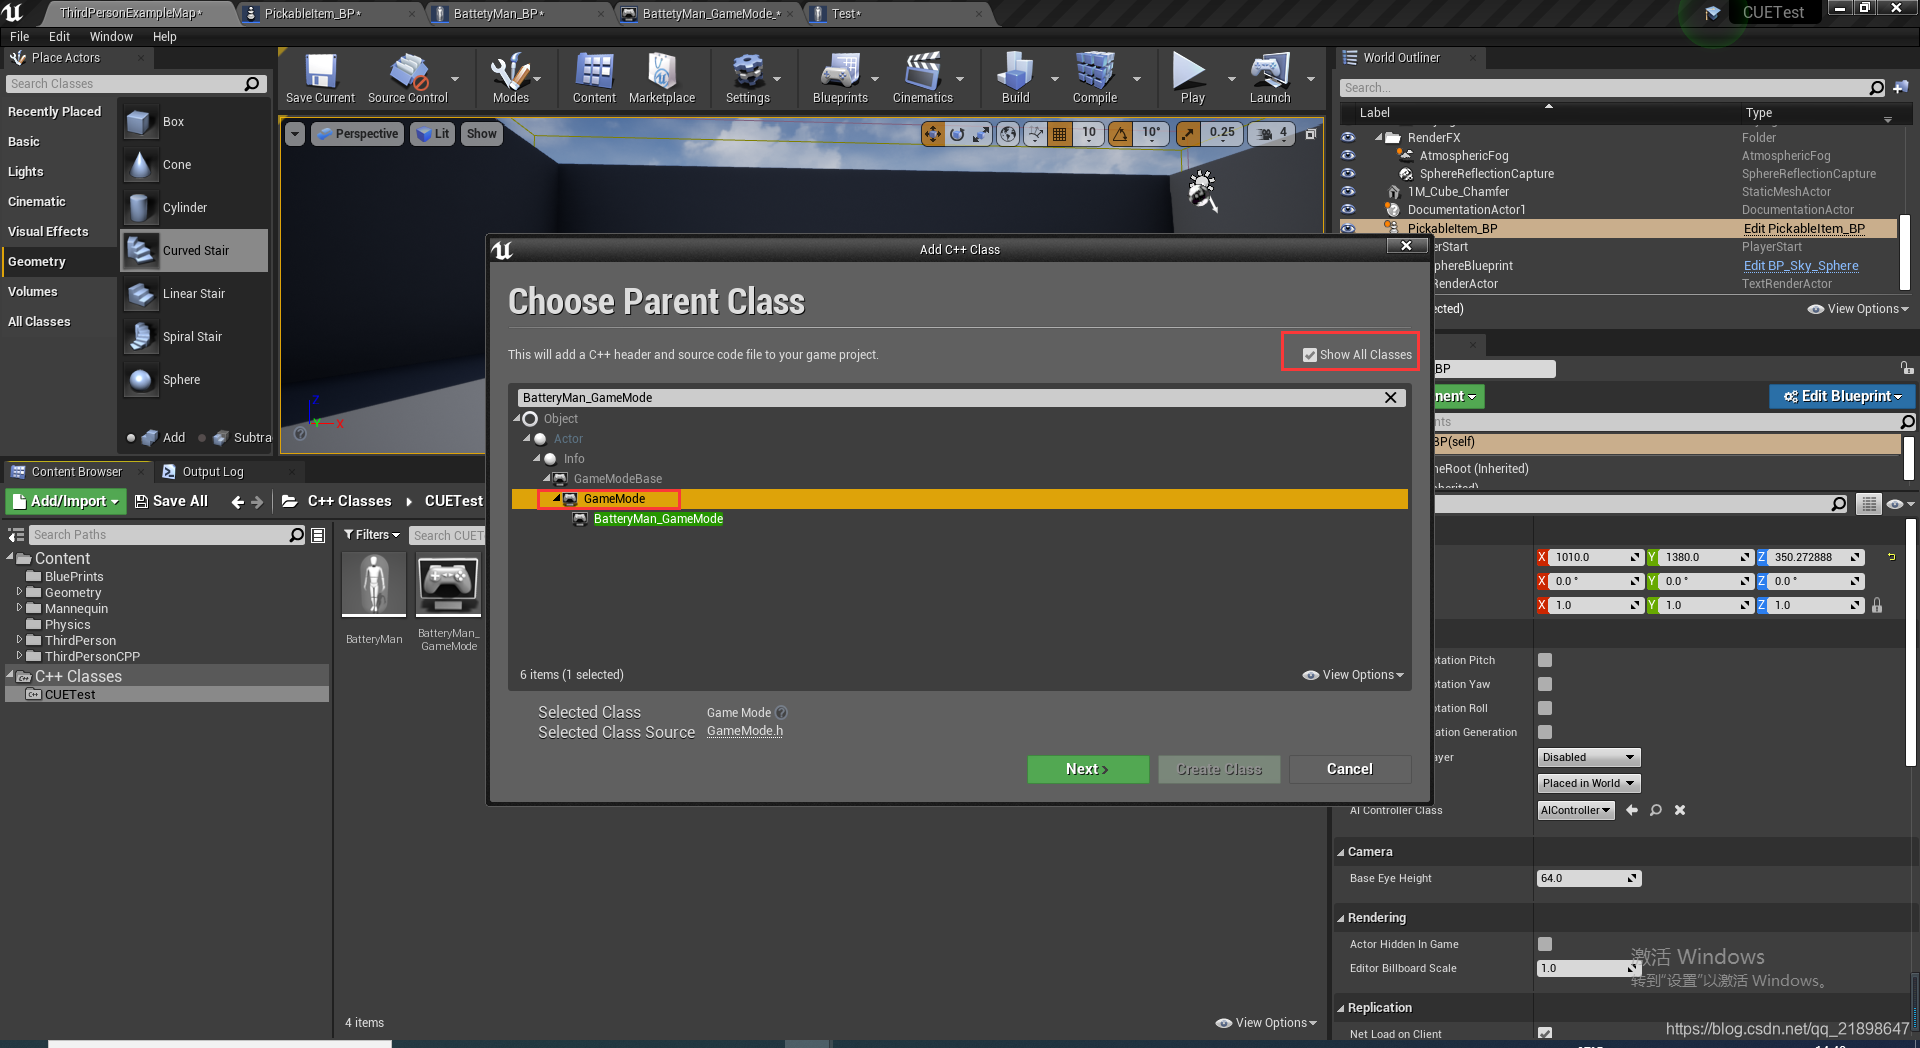
Task: Open the Add/Import dropdown
Action: pyautogui.click(x=66, y=501)
